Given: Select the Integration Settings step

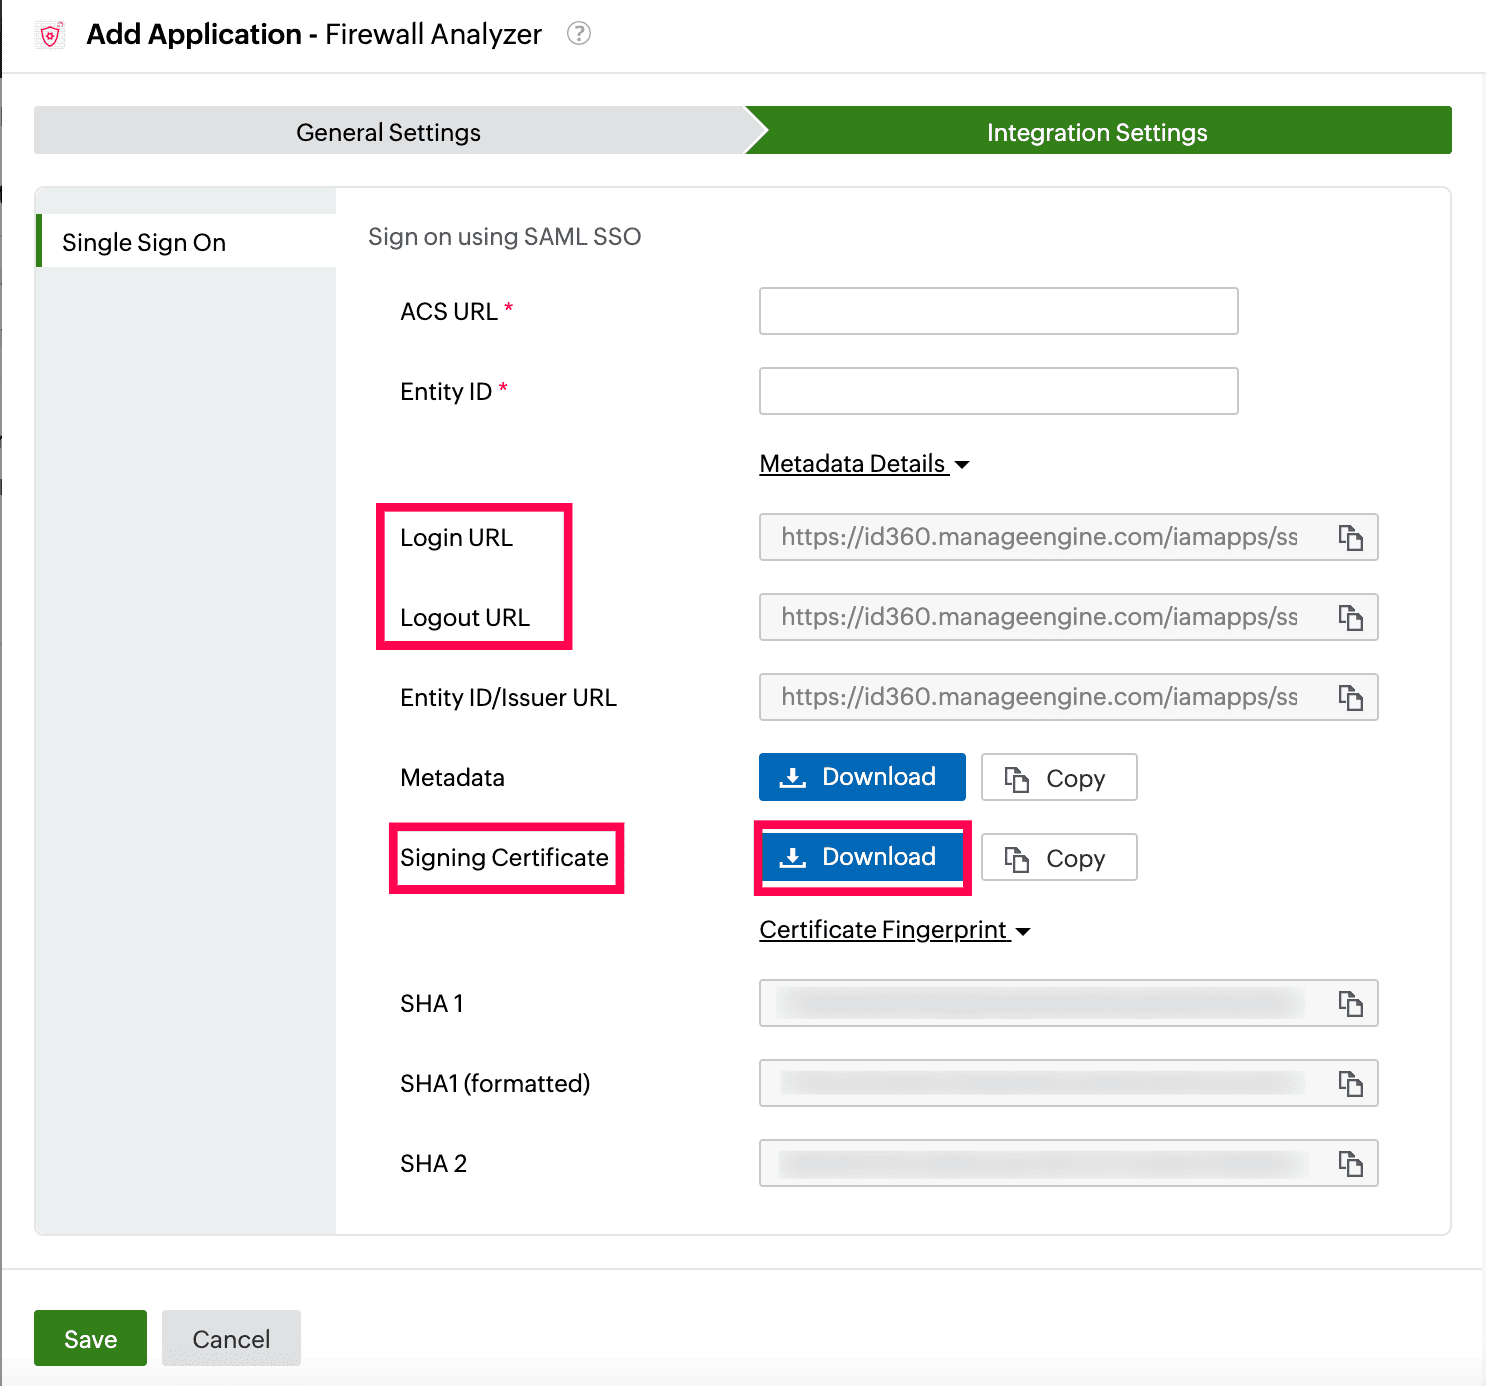Looking at the screenshot, I should pos(1097,132).
